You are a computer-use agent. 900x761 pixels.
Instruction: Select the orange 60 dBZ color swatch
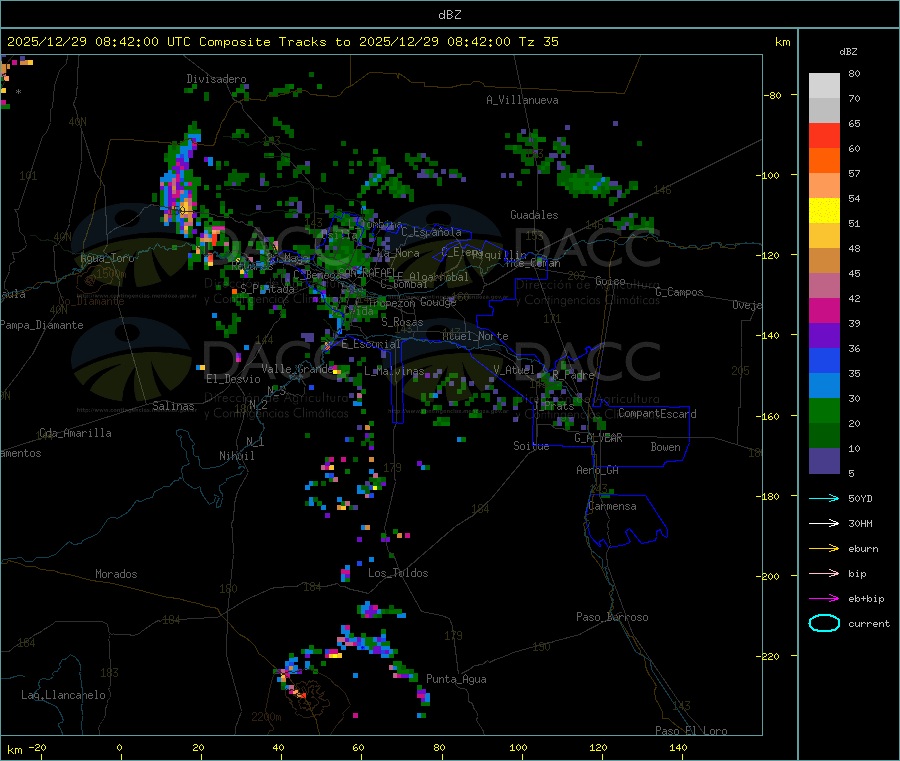tap(824, 161)
